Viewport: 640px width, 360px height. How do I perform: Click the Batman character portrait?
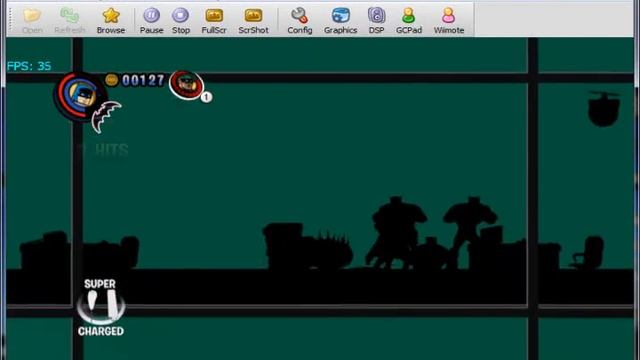(x=80, y=96)
